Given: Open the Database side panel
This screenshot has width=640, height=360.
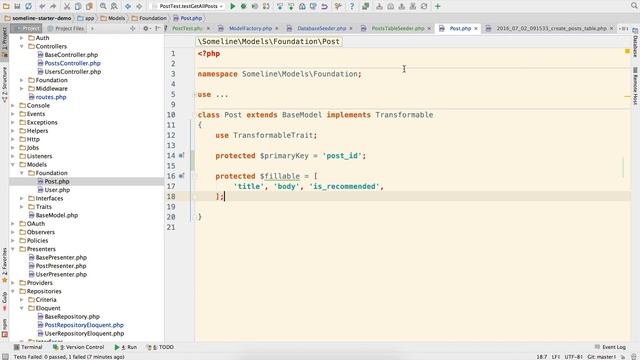Looking at the screenshot, I should [635, 43].
